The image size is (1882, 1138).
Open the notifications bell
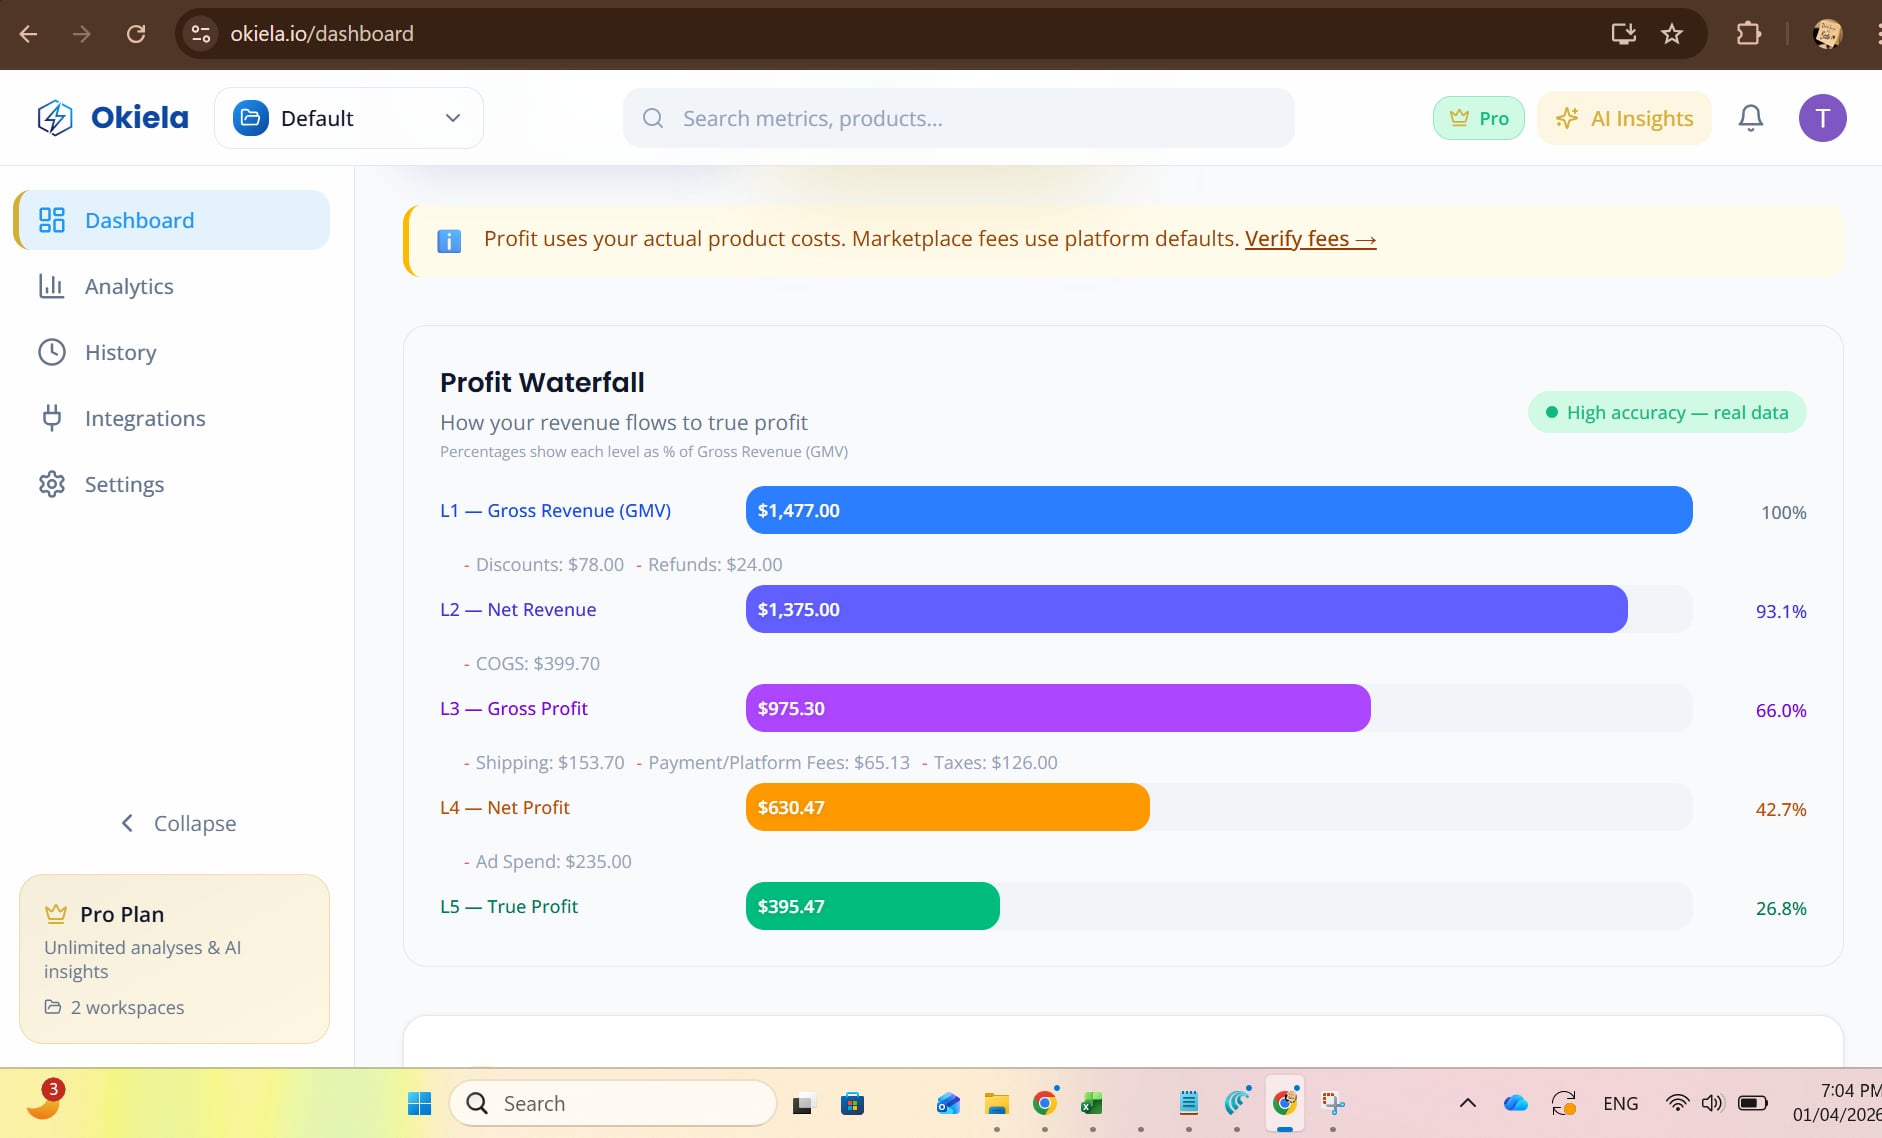tap(1750, 118)
